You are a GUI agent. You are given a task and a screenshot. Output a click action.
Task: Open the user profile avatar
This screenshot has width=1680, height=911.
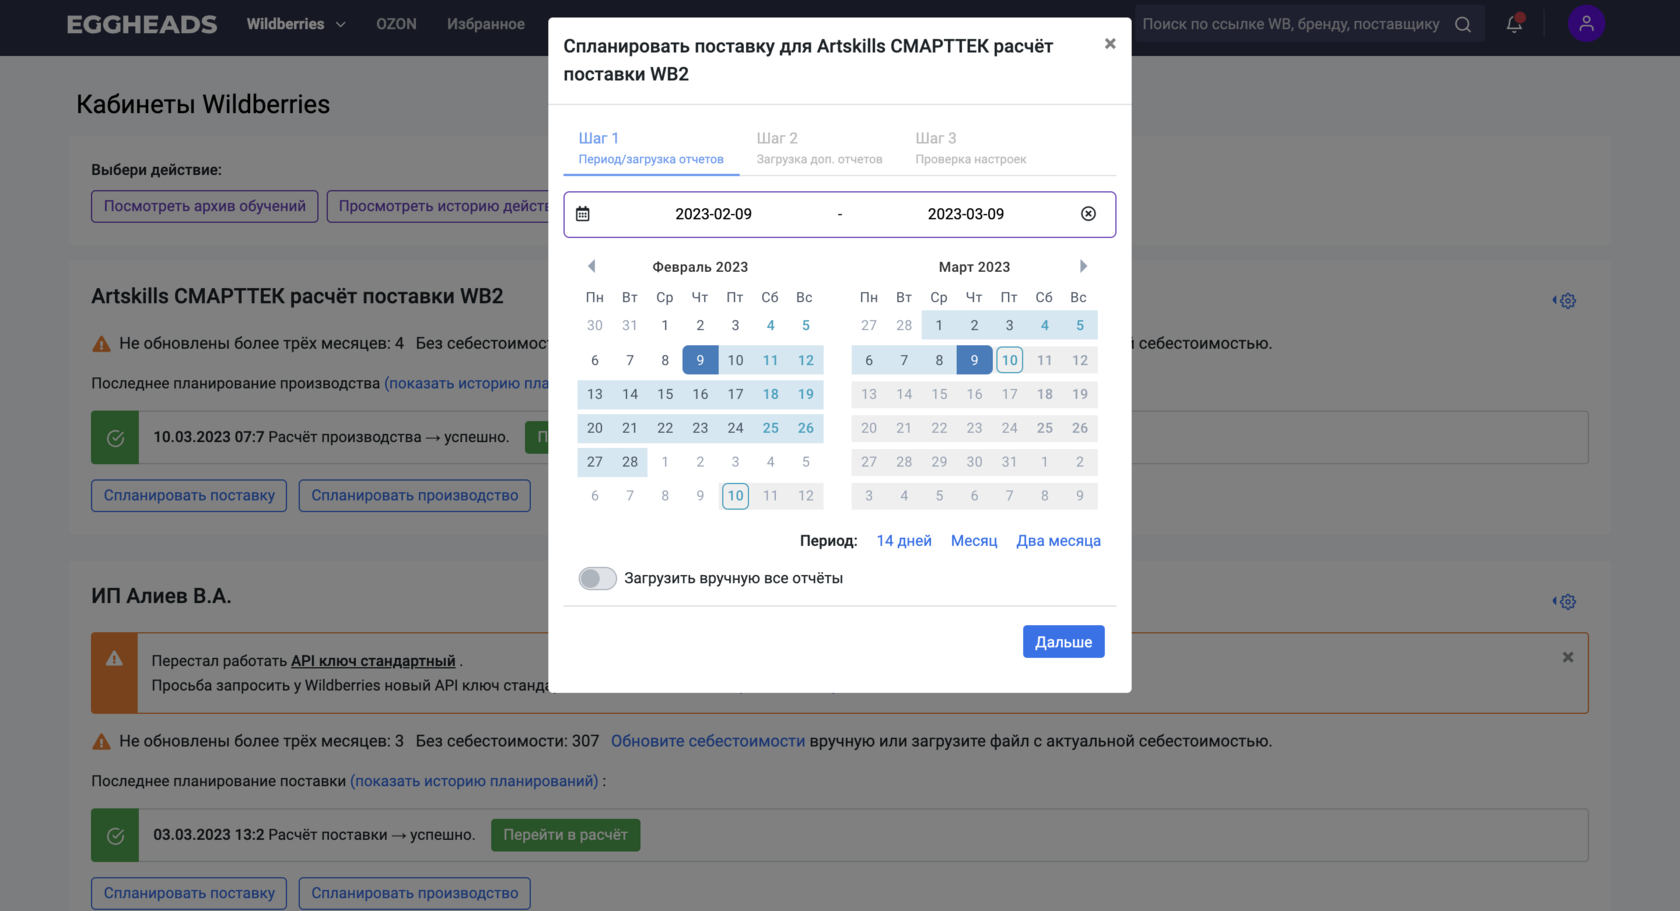coord(1586,23)
